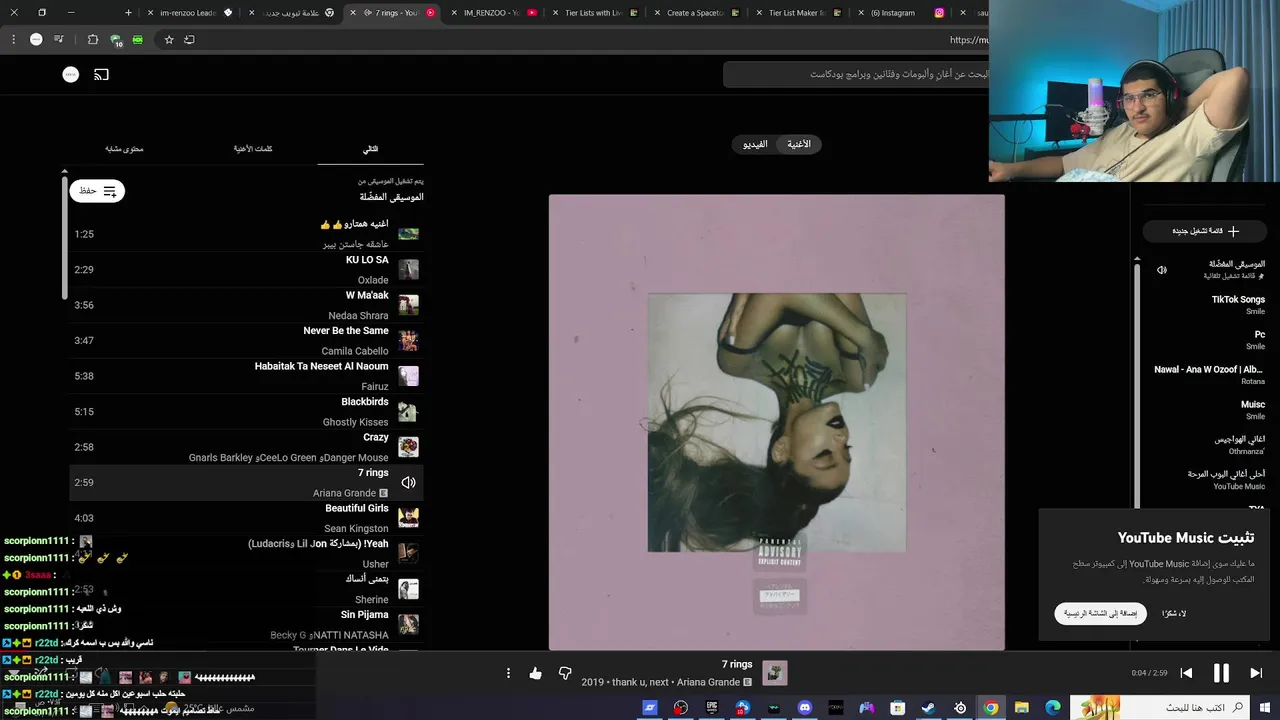
Task: Click the 7 rings album cover art
Action: 777,422
